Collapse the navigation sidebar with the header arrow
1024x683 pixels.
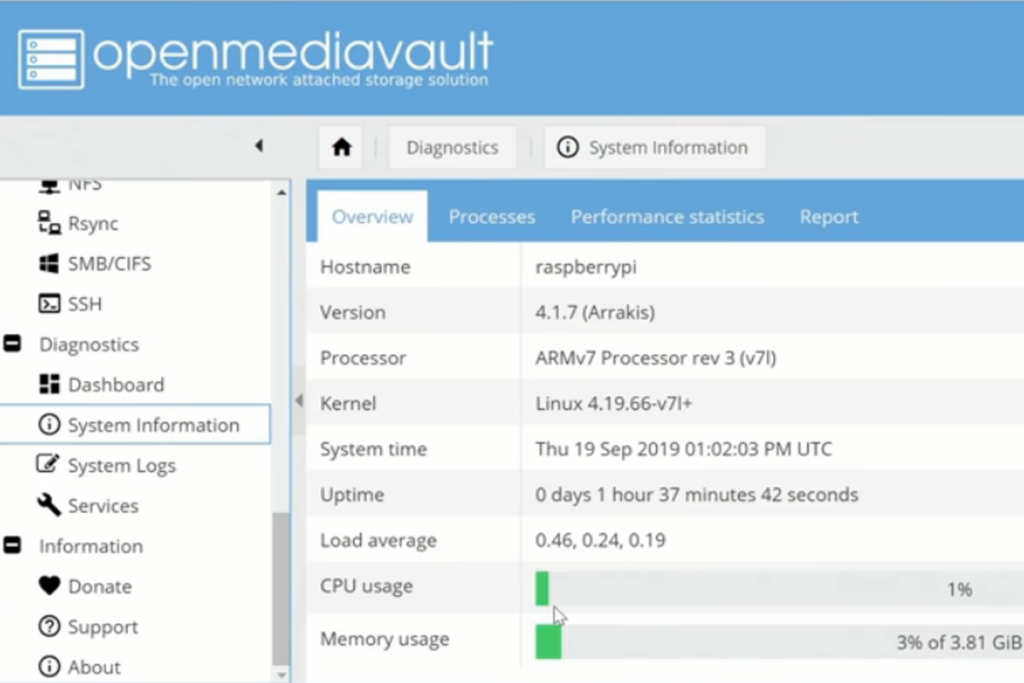point(259,146)
